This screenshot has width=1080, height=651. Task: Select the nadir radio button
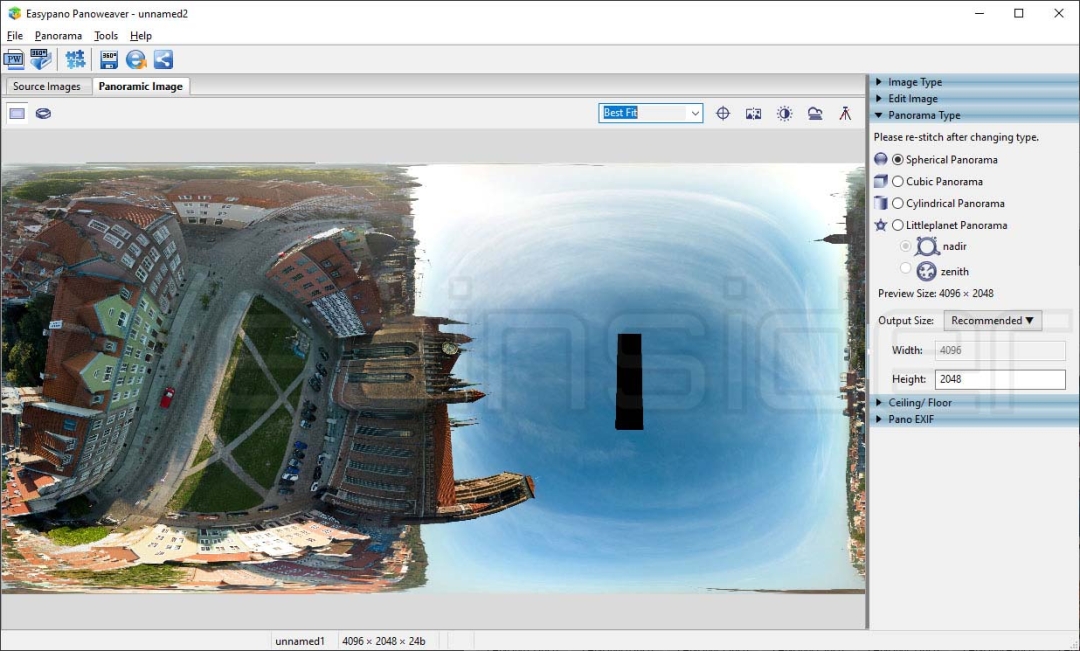pyautogui.click(x=906, y=246)
